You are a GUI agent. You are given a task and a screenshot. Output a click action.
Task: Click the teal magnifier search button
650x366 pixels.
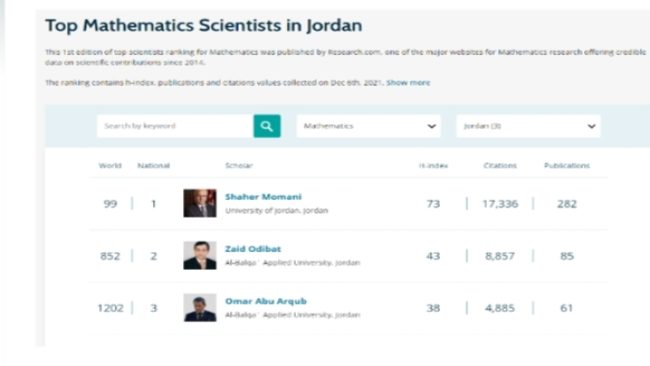(267, 126)
